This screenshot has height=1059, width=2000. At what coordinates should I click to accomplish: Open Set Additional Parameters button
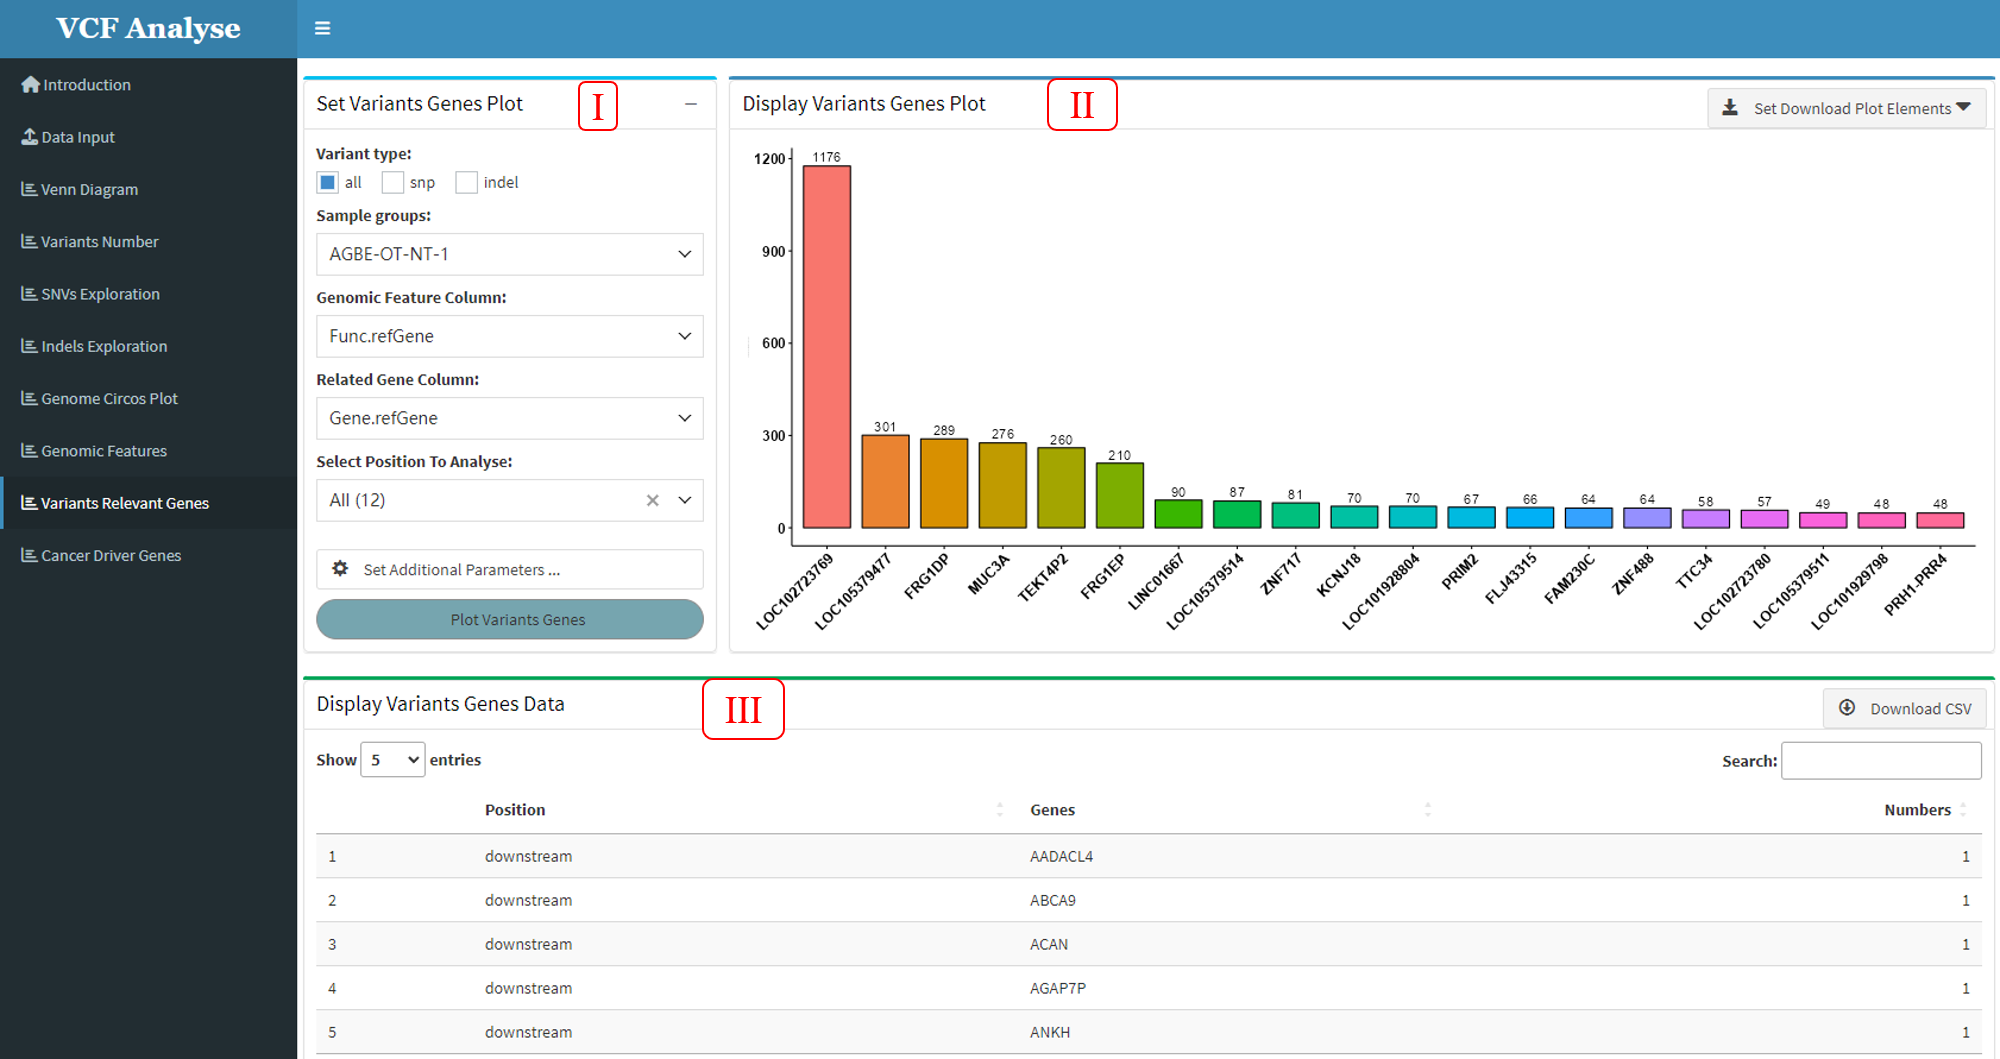510,569
